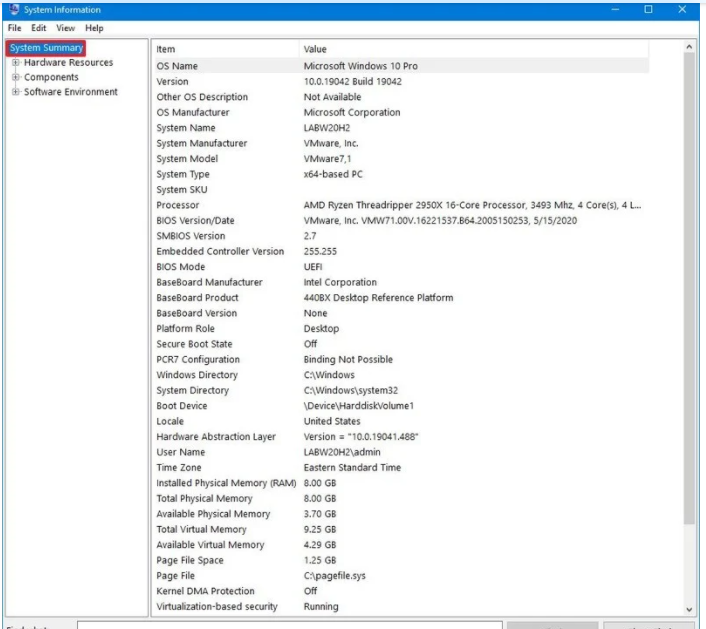Select Installed Physical Memory (RAM) row
Image resolution: width=706 pixels, height=629 pixels.
pos(401,483)
